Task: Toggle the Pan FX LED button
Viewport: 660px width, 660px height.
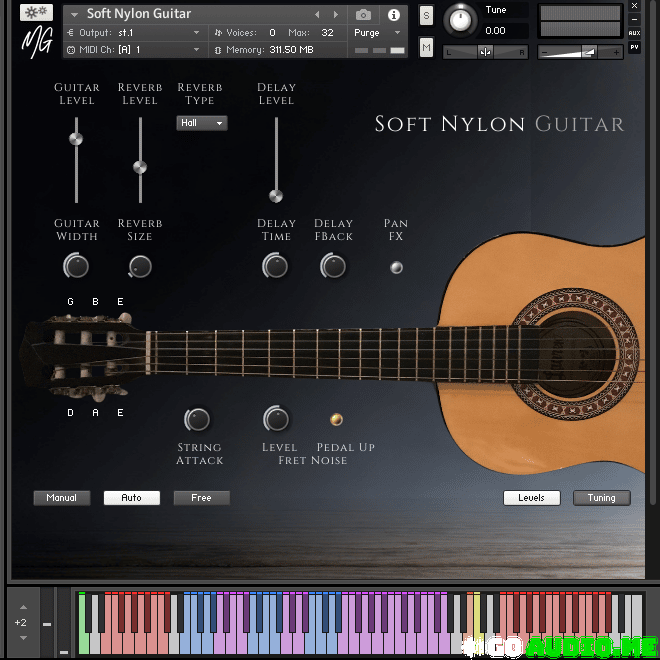Action: tap(396, 267)
